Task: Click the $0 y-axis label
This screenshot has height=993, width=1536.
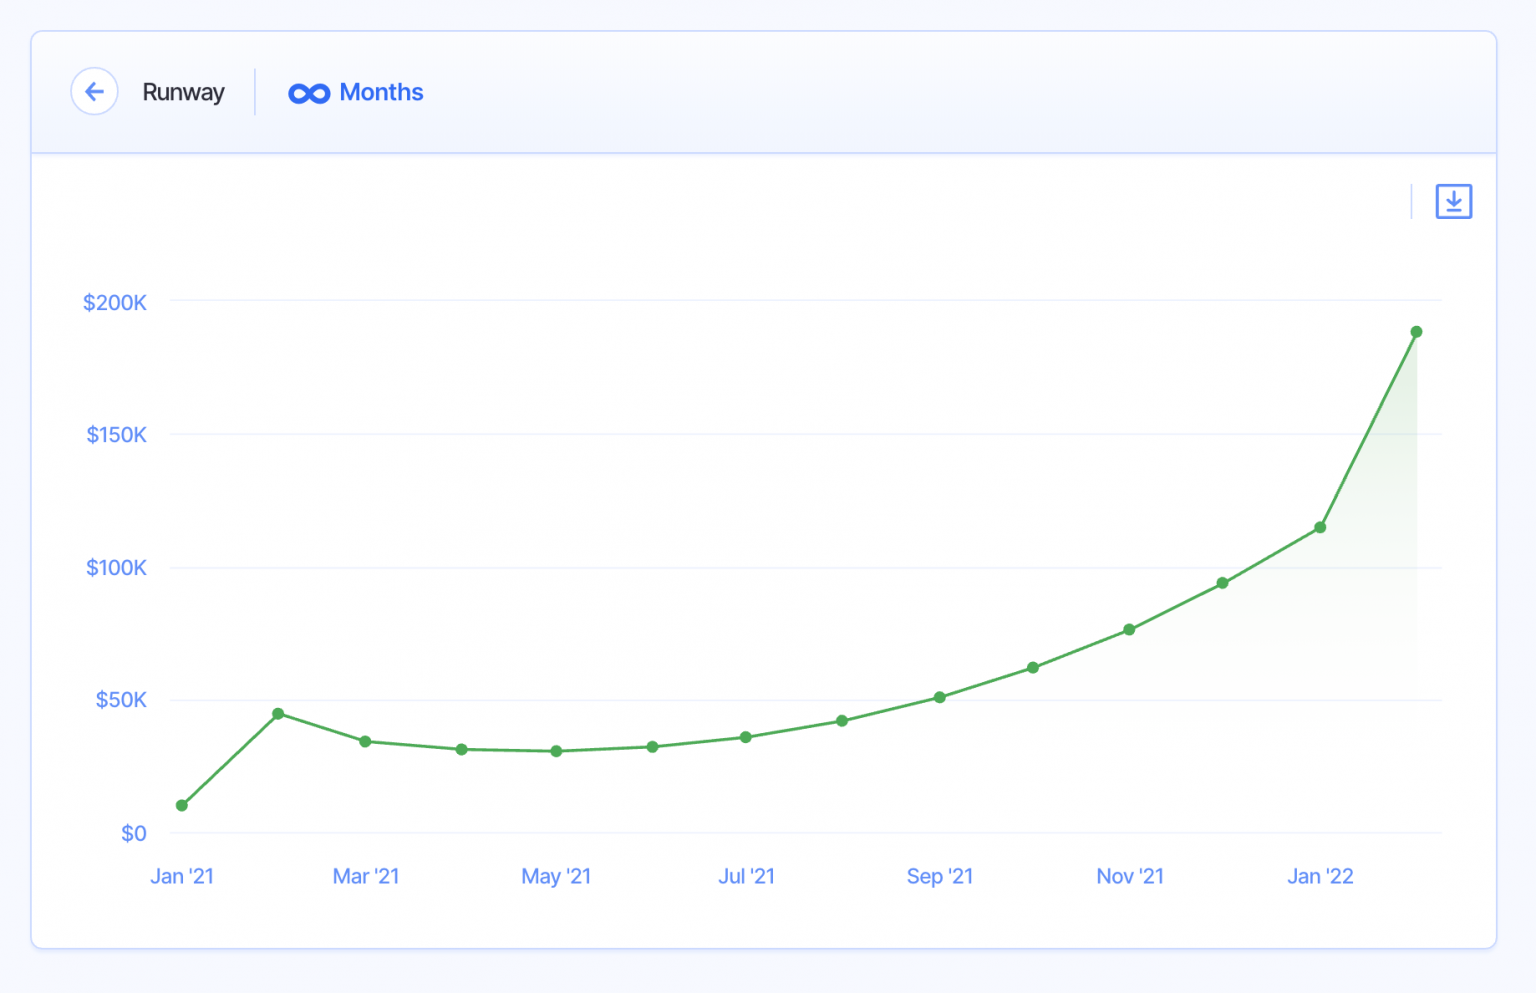Action: tap(134, 833)
